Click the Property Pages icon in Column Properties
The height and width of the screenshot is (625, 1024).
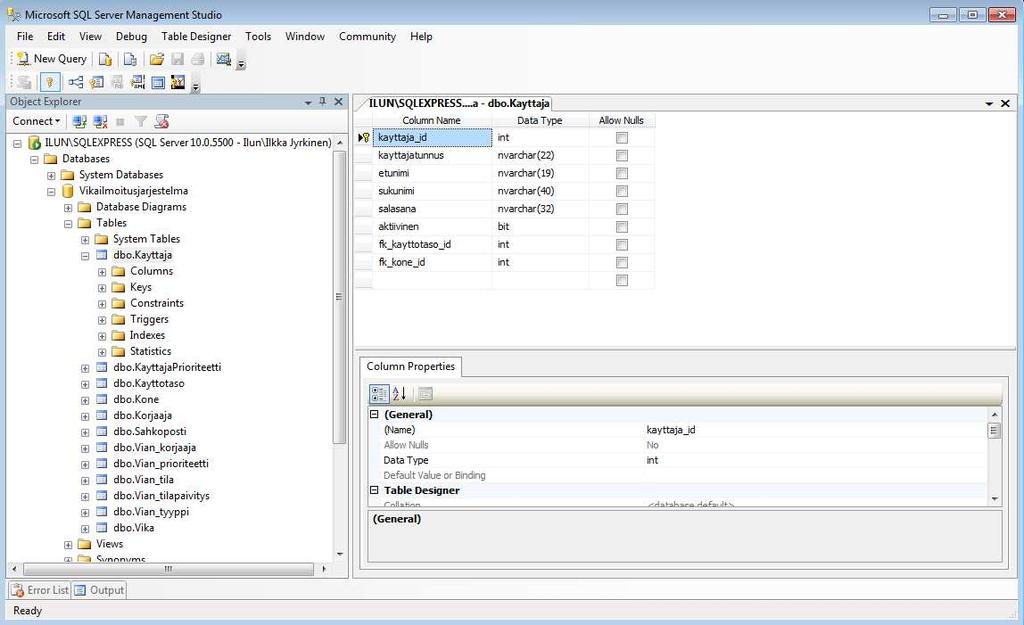pos(425,394)
